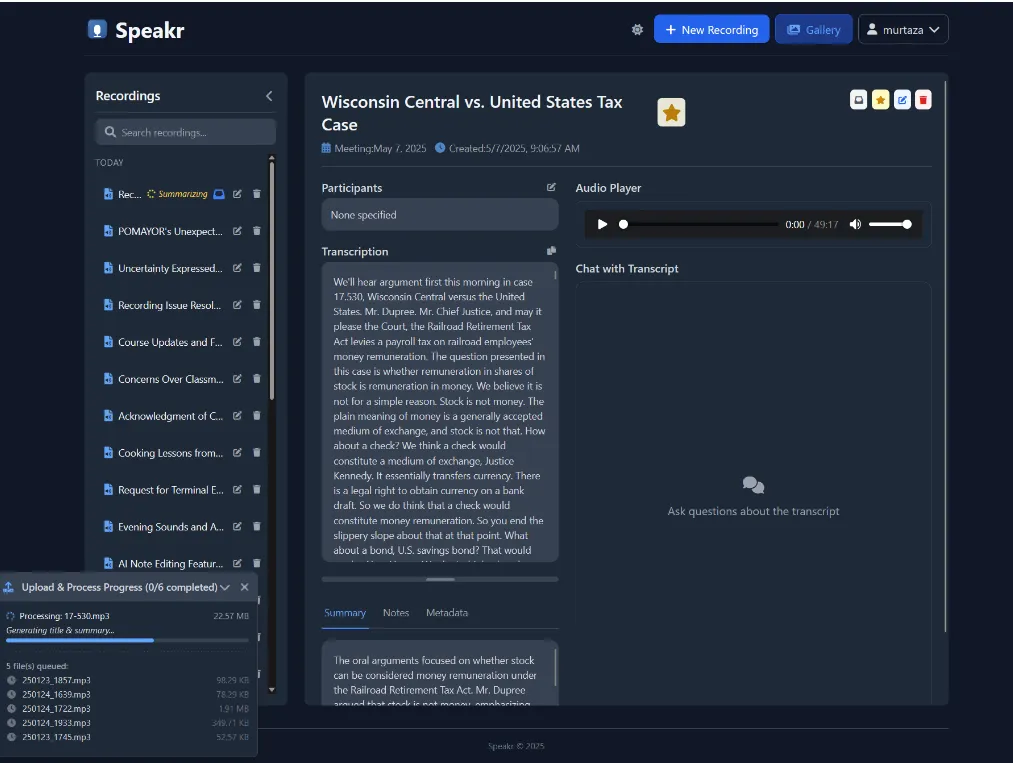
Task: Delete the Evening Sounds and A... recording
Action: [256, 526]
